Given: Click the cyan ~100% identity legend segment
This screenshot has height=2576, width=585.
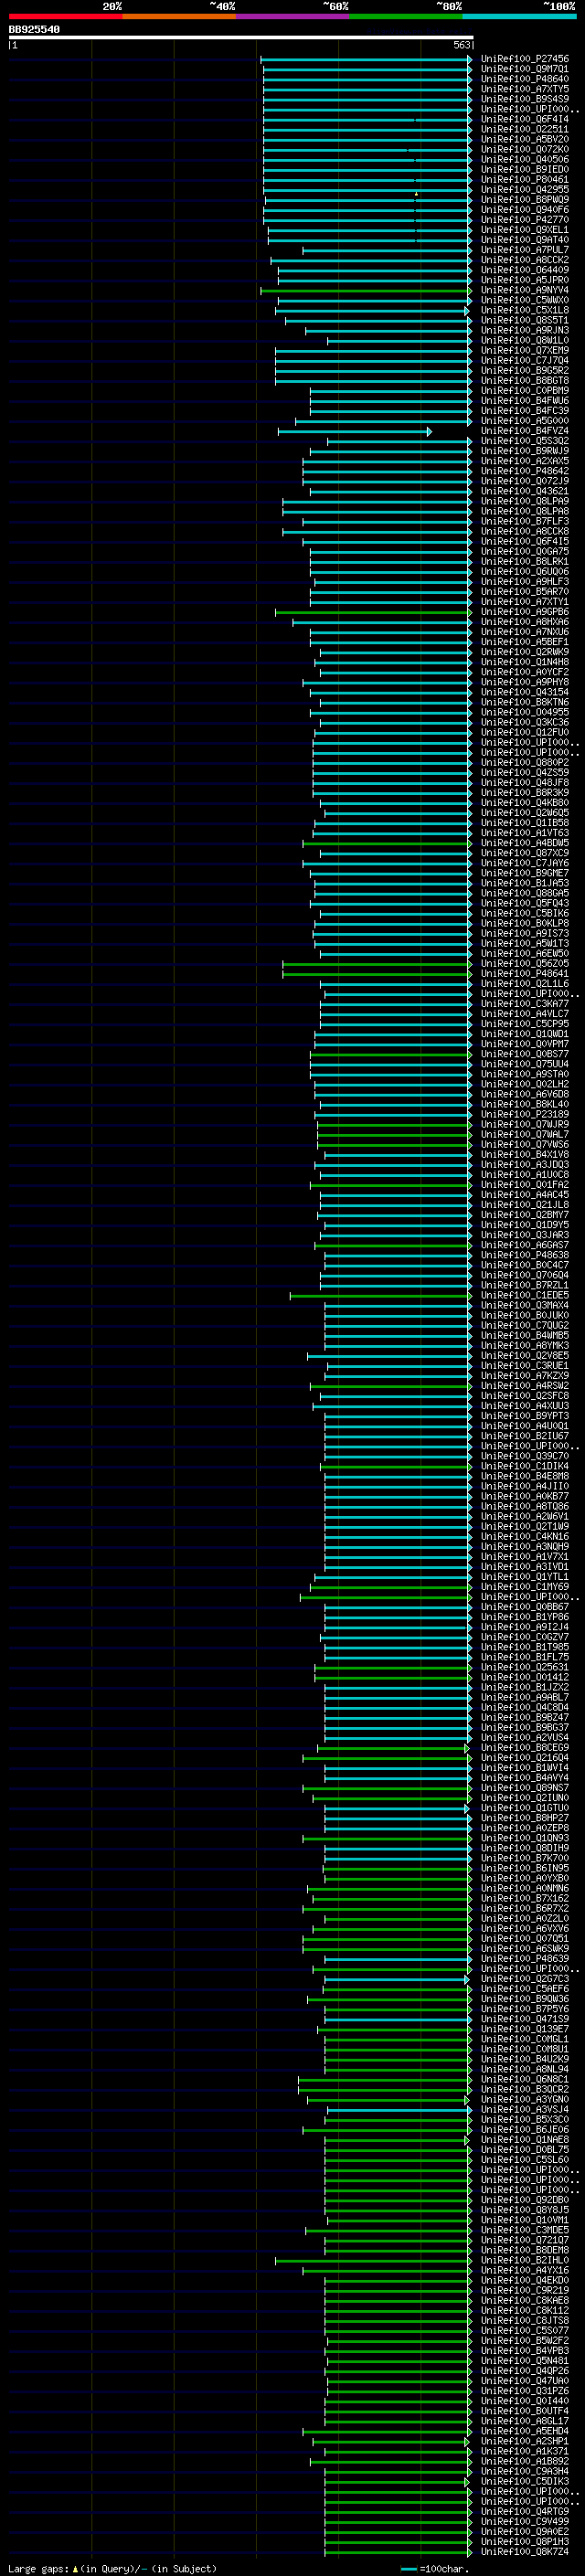Looking at the screenshot, I should (519, 16).
